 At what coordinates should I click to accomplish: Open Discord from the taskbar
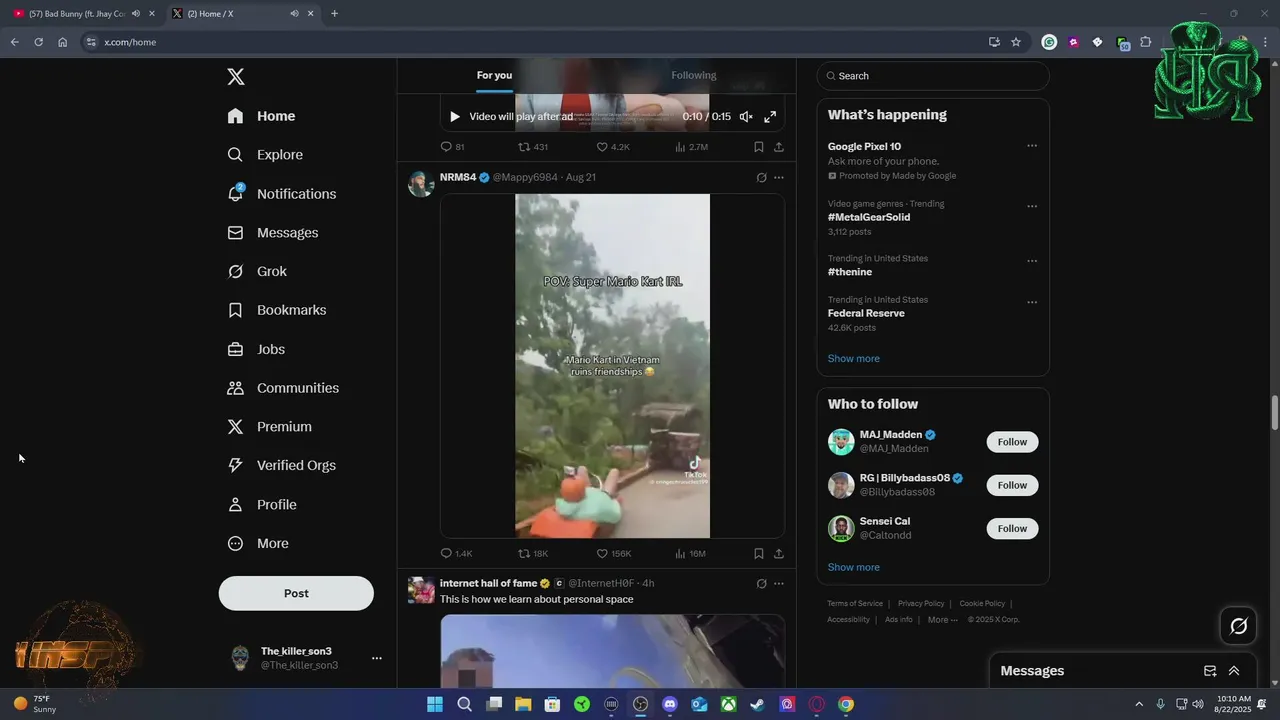point(670,704)
